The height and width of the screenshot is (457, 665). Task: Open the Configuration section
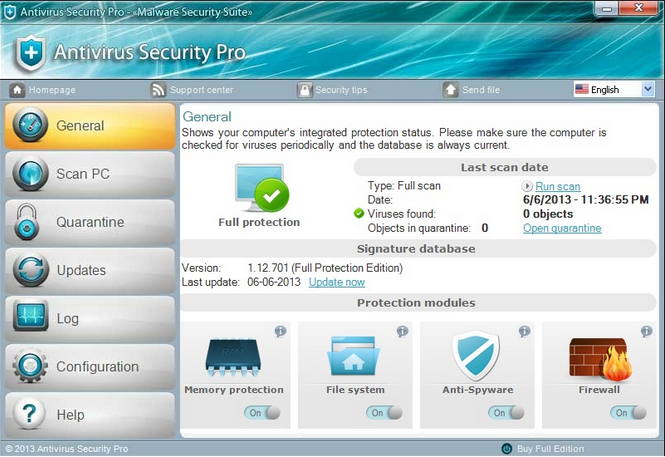[90, 367]
